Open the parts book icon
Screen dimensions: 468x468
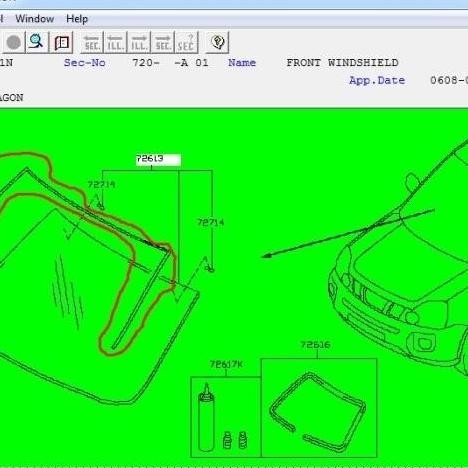pos(61,42)
